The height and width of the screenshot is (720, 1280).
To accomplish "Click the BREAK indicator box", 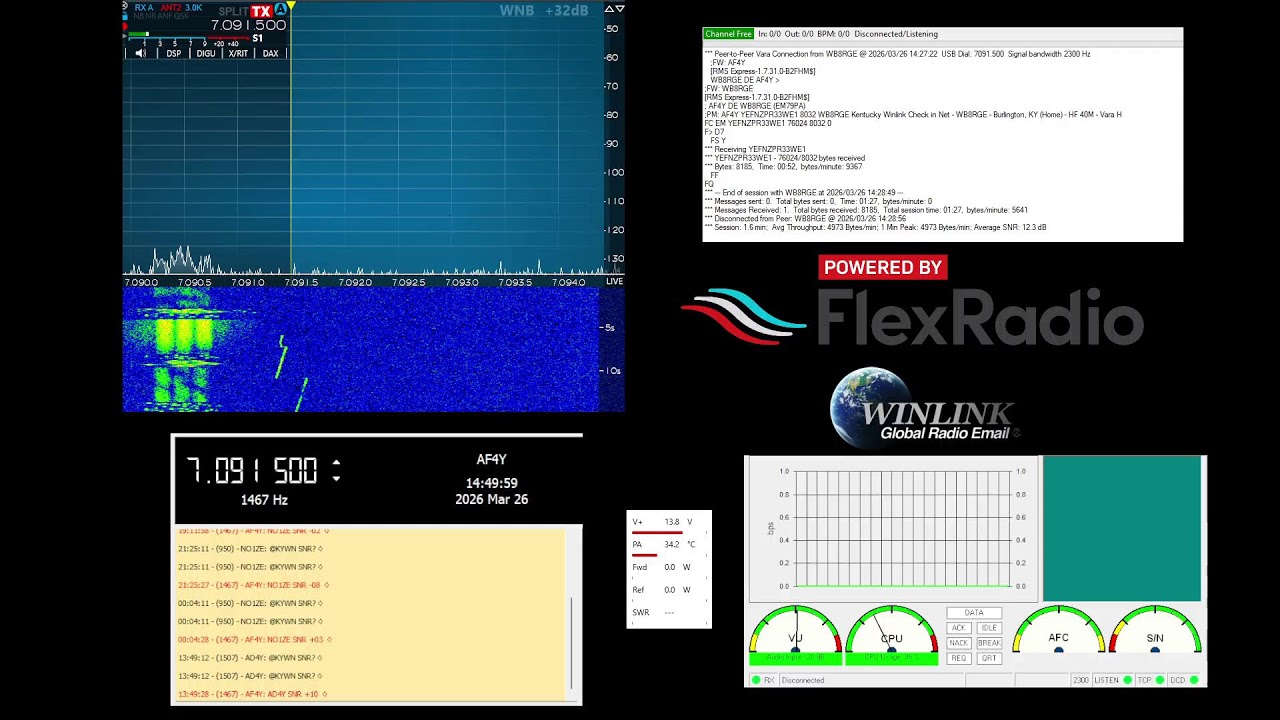I will [989, 643].
